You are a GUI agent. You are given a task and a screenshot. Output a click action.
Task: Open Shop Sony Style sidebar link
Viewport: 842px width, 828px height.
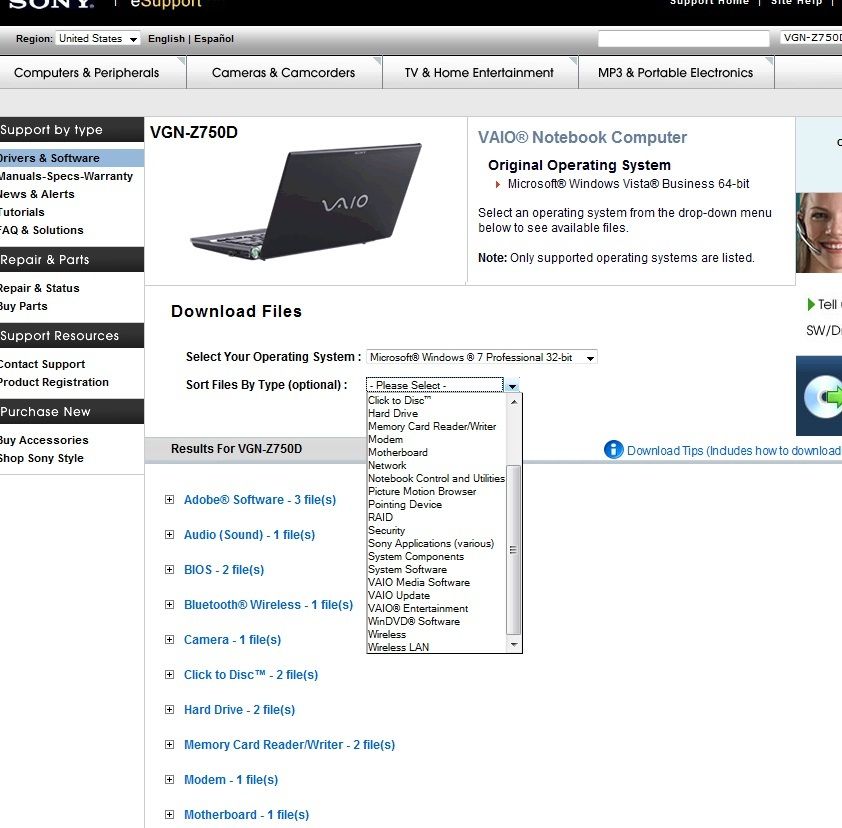click(x=41, y=458)
